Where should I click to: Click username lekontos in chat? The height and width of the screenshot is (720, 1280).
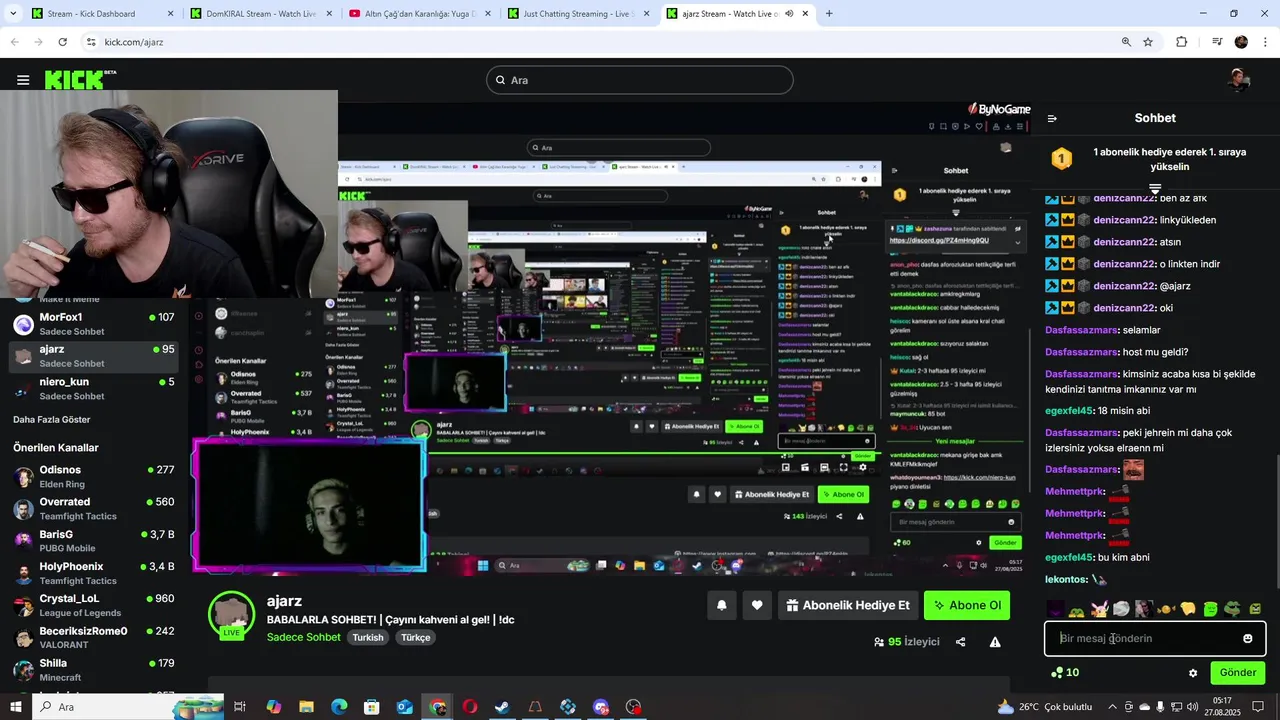pyautogui.click(x=1066, y=580)
